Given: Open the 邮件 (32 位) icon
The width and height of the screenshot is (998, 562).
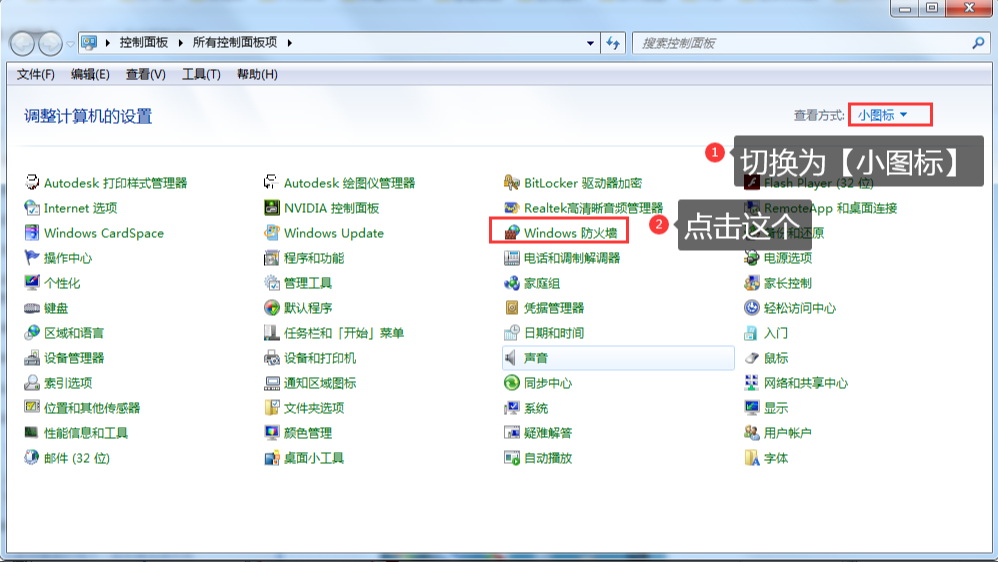Looking at the screenshot, I should point(32,458).
